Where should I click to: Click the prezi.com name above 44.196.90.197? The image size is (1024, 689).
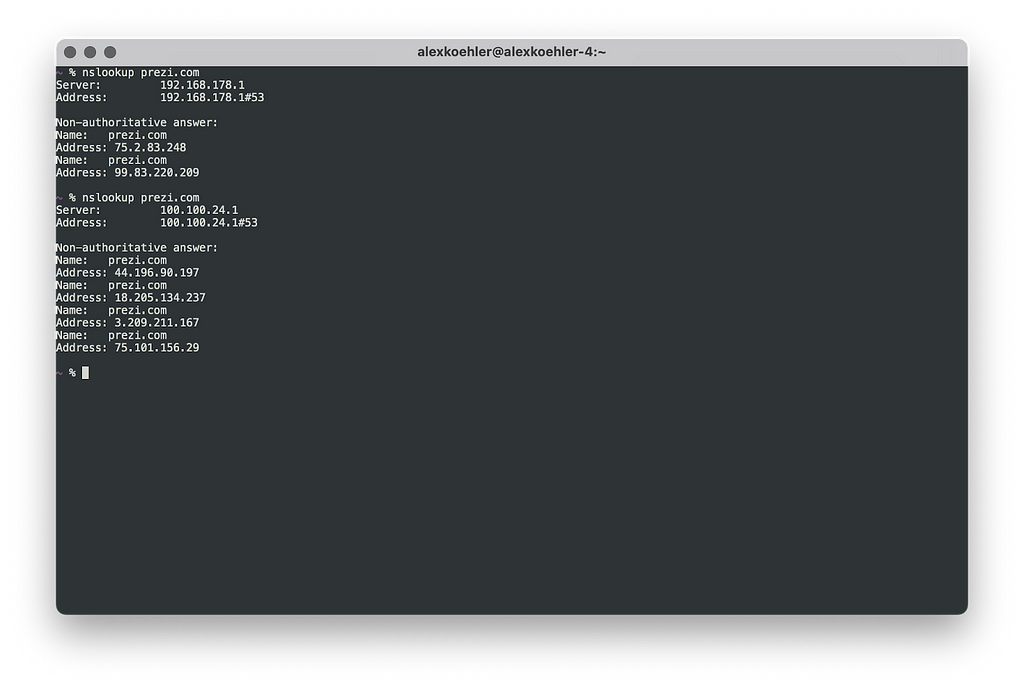point(137,260)
